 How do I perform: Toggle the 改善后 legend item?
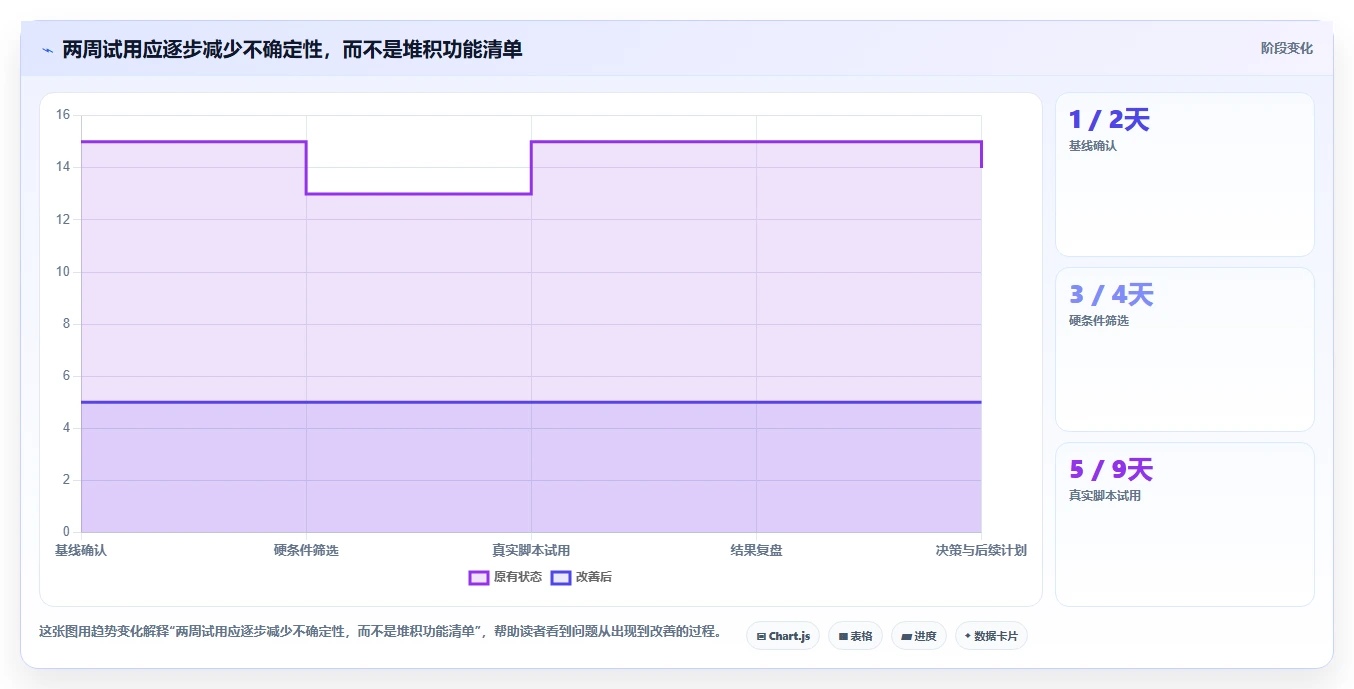(x=581, y=577)
